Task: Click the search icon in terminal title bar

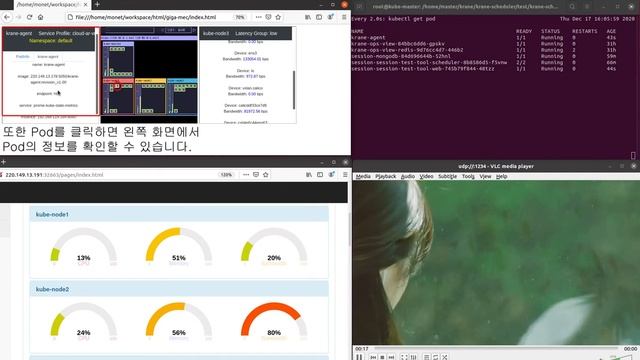Action: 572,6
